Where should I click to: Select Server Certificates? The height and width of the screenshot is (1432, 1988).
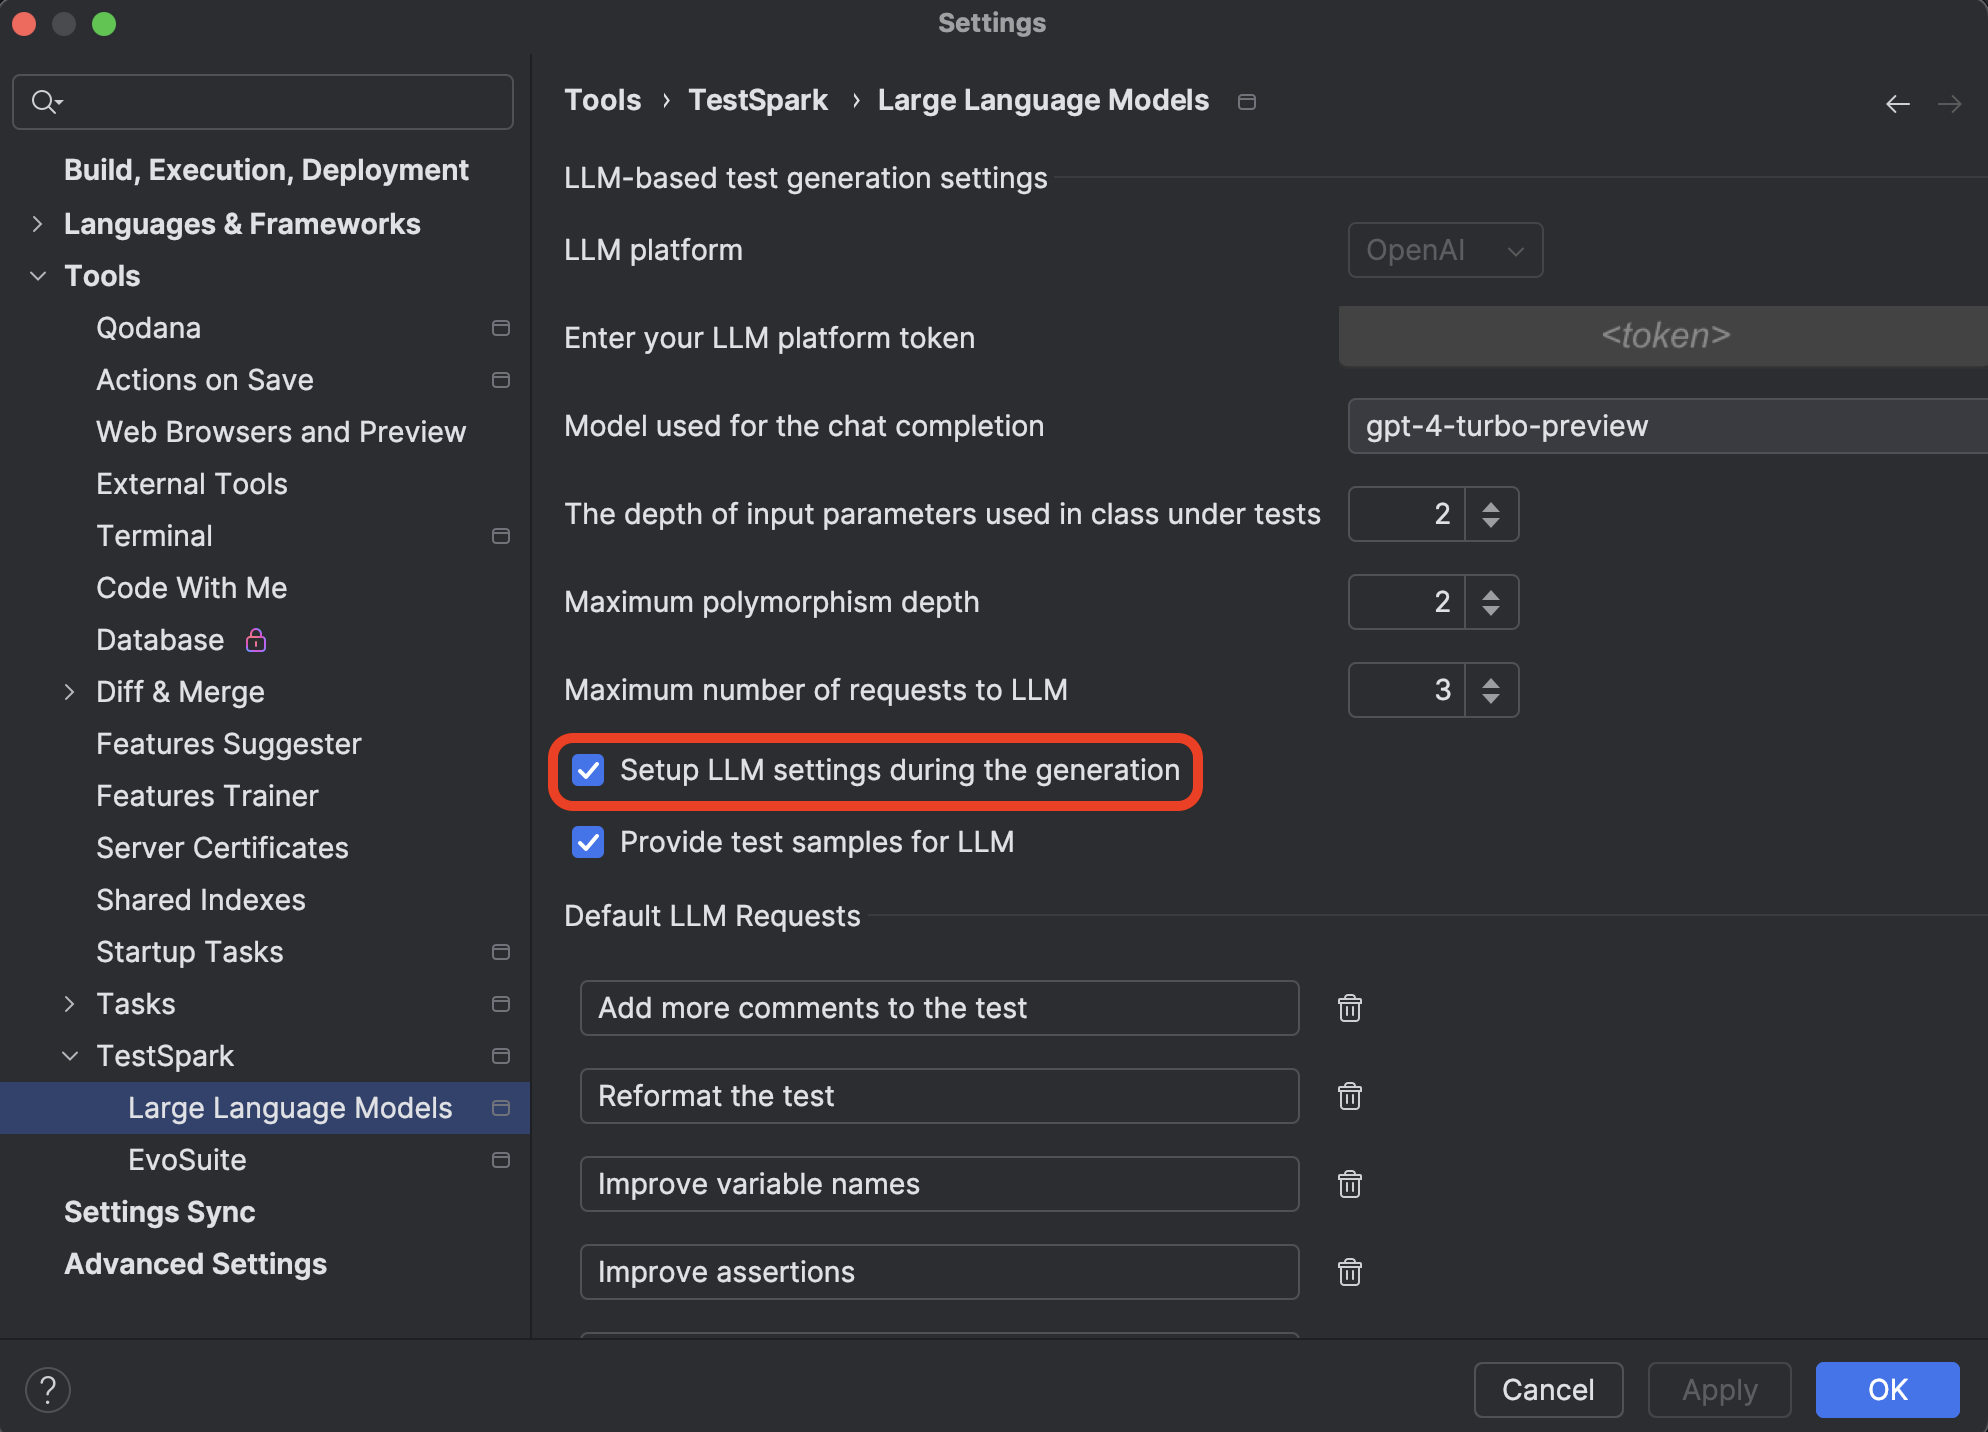click(x=222, y=848)
